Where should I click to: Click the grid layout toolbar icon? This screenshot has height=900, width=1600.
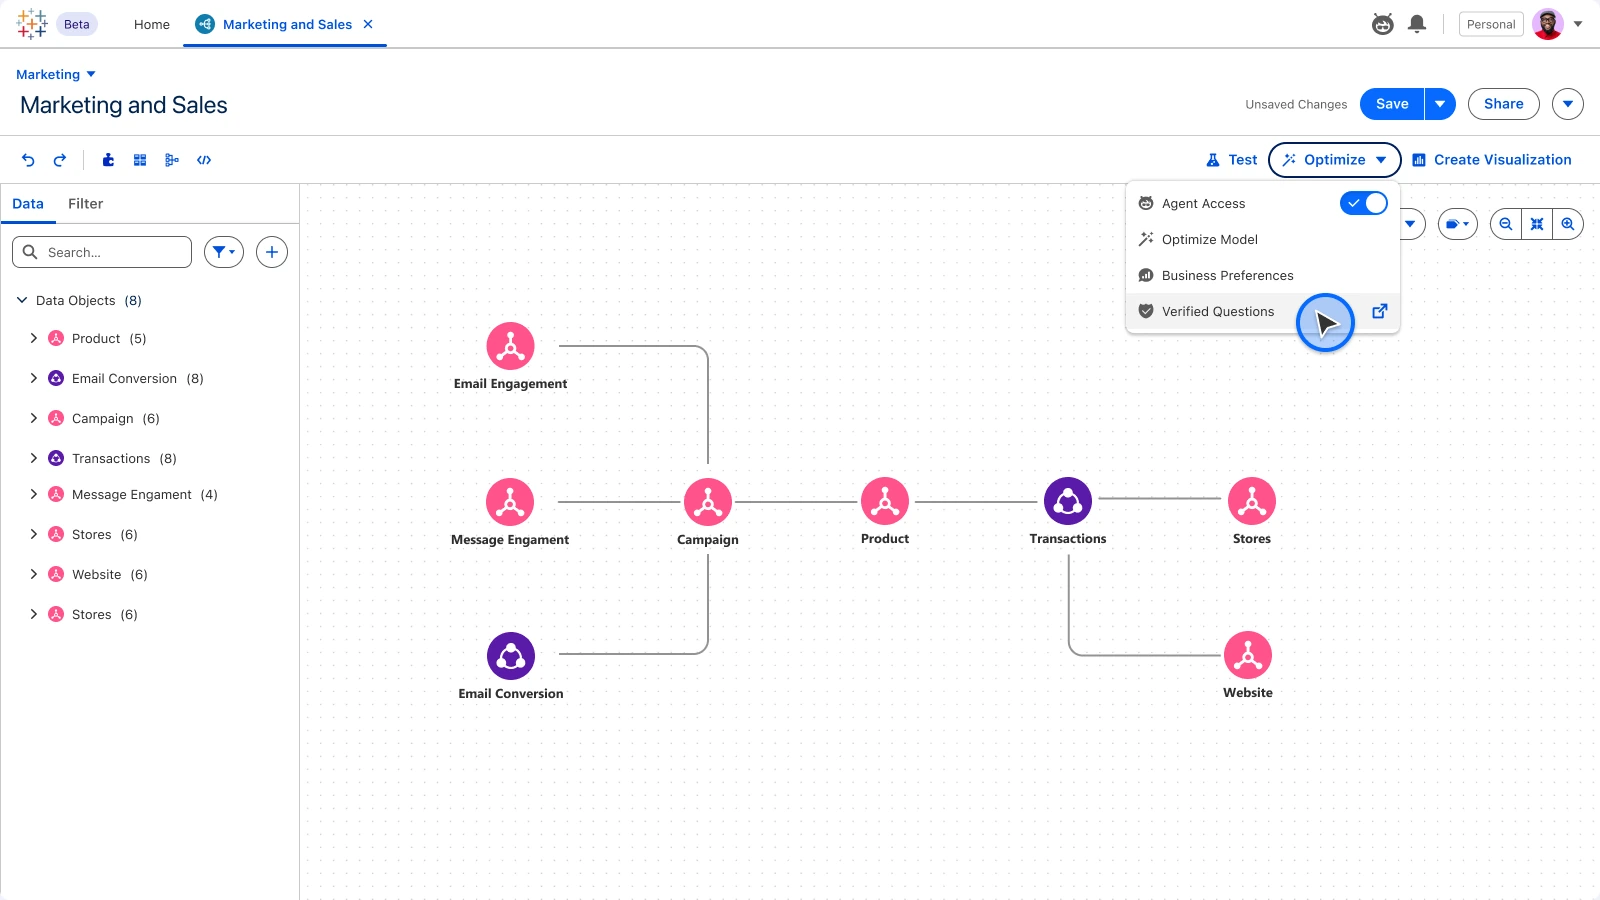(140, 160)
